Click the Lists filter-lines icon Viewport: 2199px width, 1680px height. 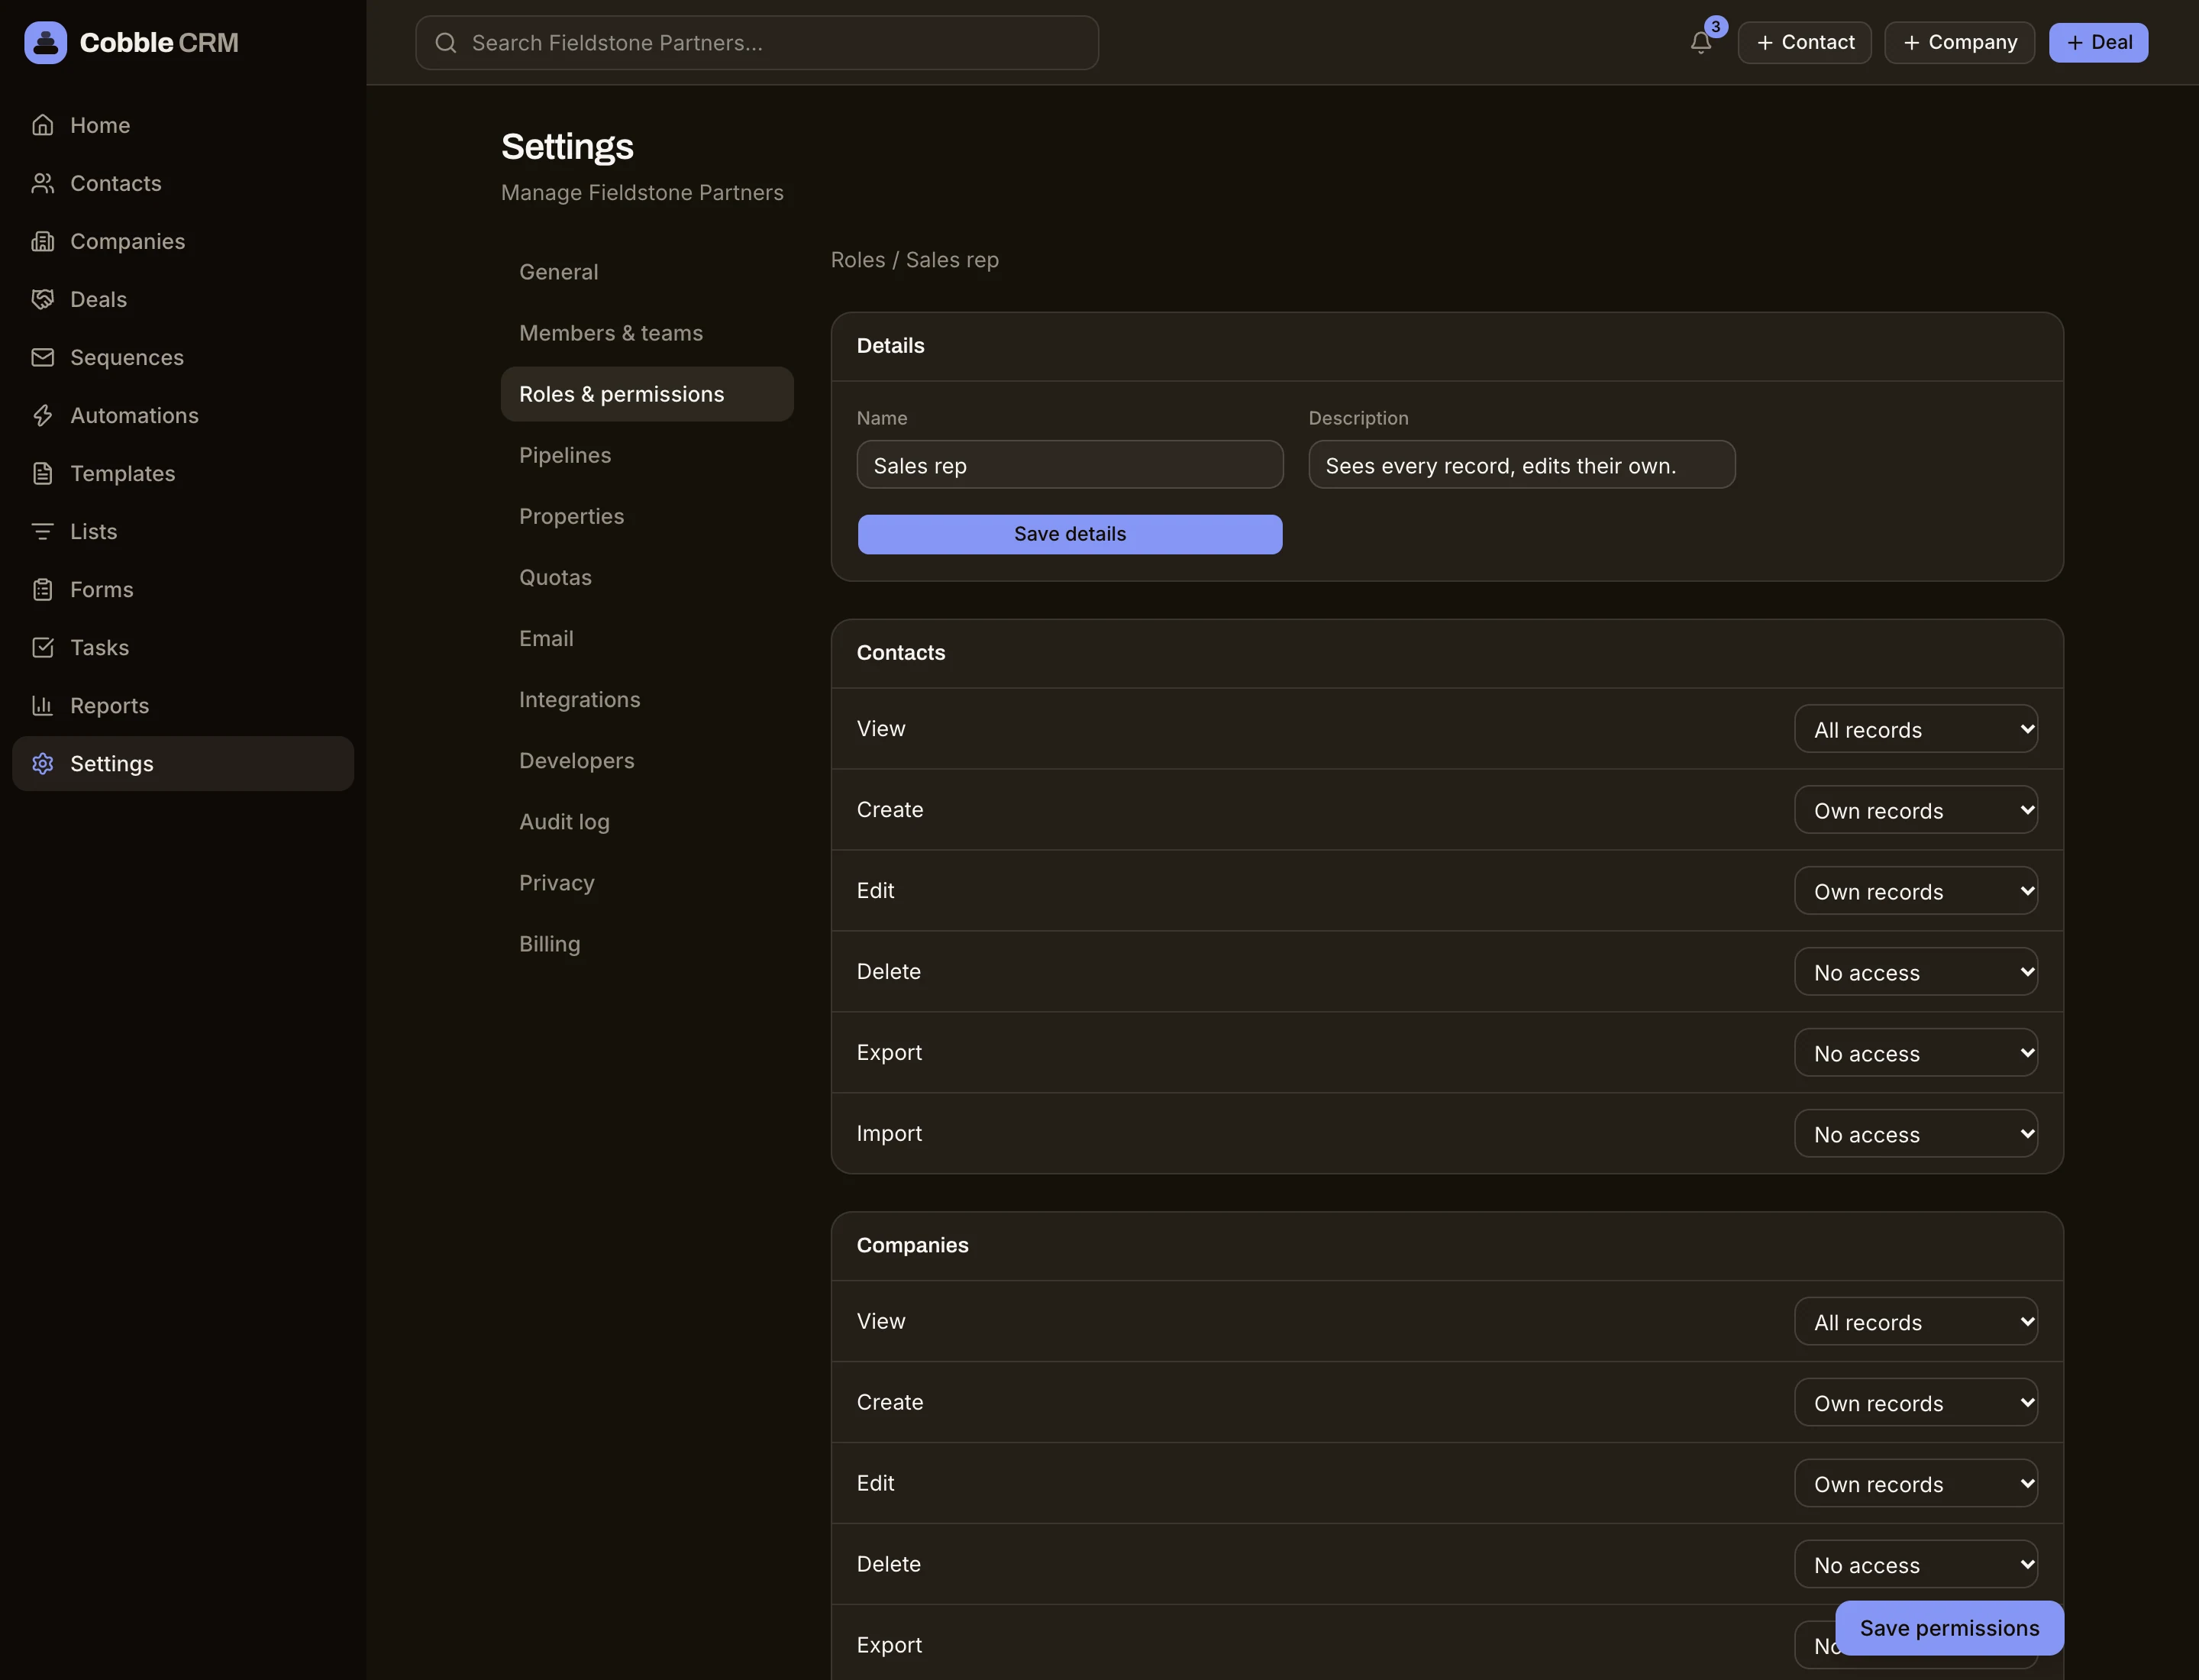tap(42, 531)
